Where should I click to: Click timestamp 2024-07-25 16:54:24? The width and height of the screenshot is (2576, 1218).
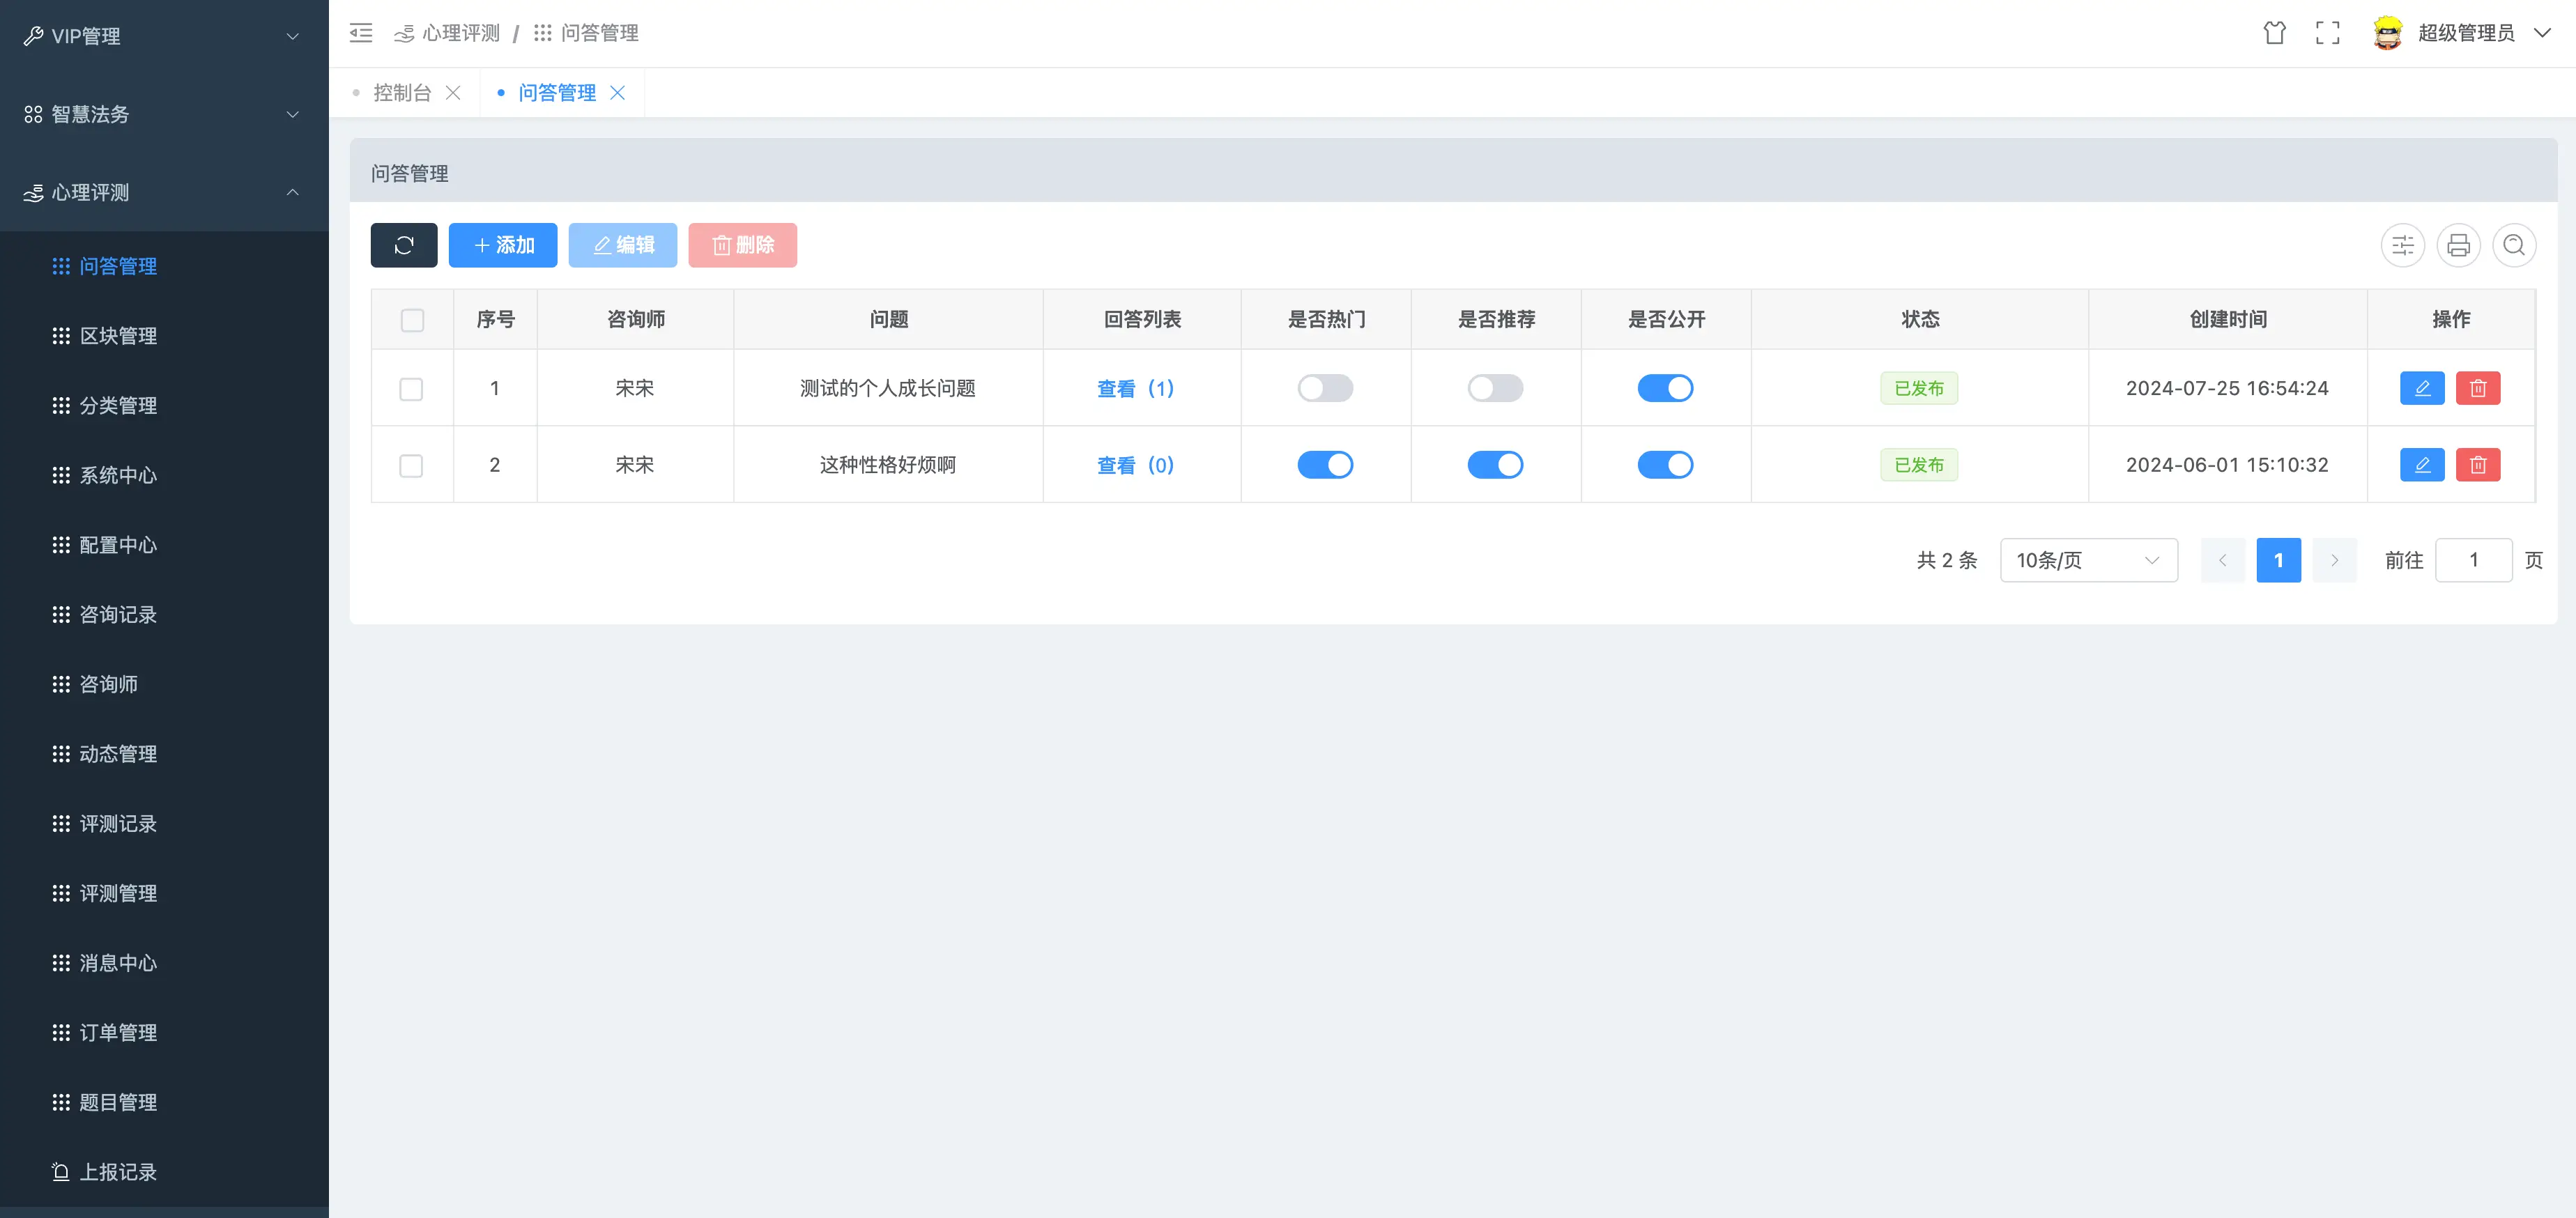point(2227,388)
